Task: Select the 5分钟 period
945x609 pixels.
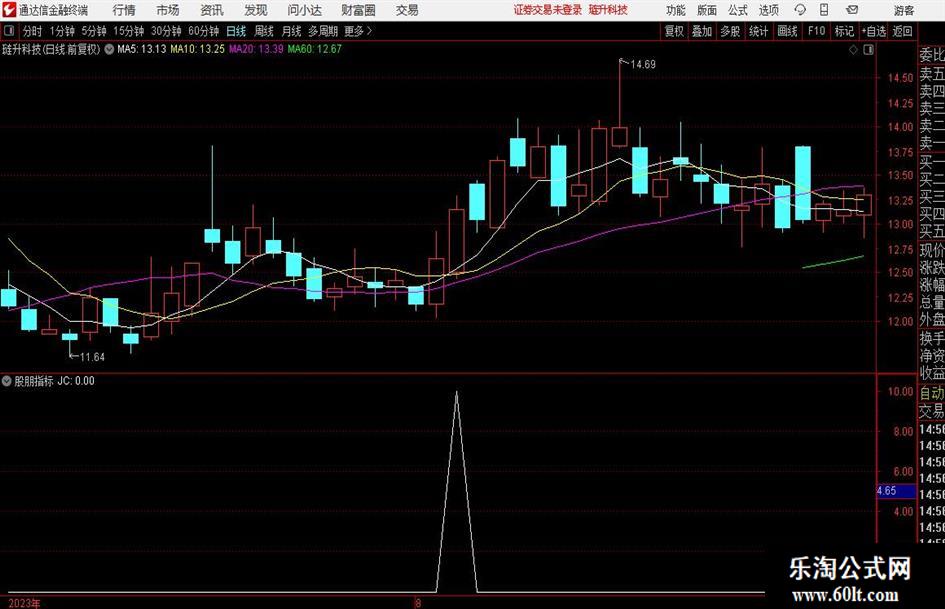Action: click(93, 31)
